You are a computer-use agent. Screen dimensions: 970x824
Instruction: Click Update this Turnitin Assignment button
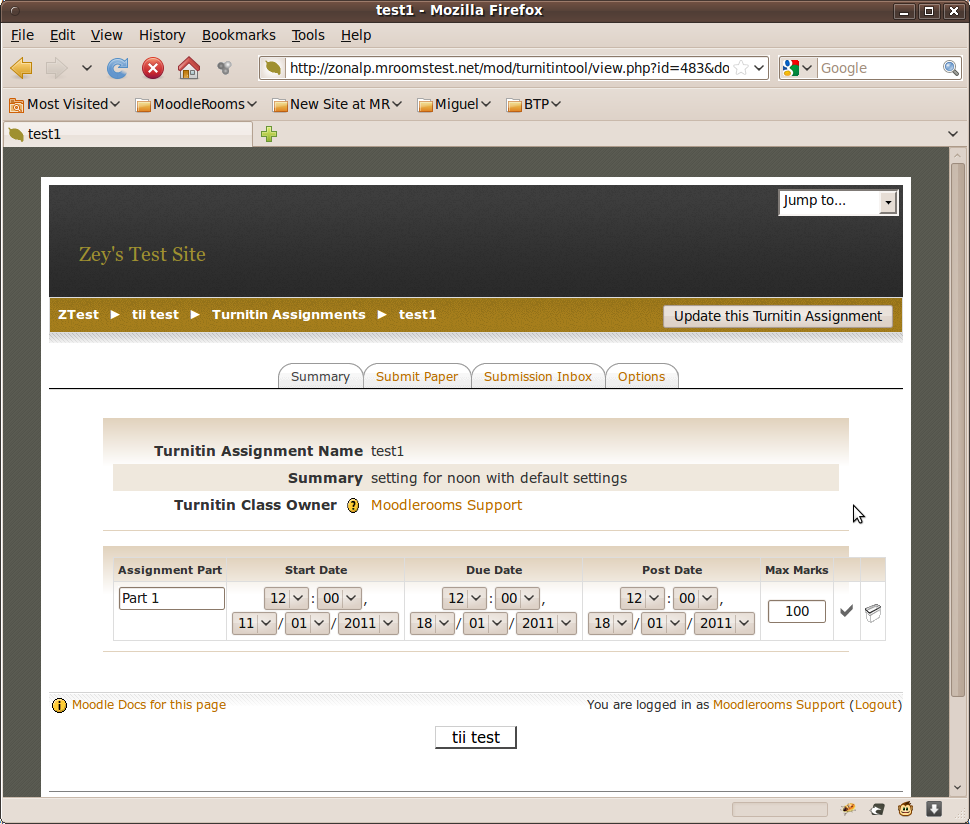(x=778, y=316)
